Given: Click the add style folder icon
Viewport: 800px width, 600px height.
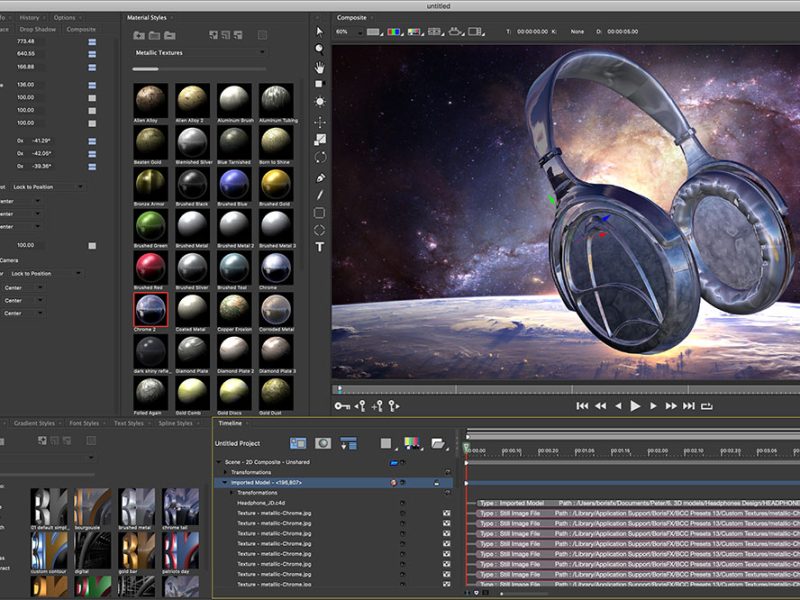Looking at the screenshot, I should point(139,35).
